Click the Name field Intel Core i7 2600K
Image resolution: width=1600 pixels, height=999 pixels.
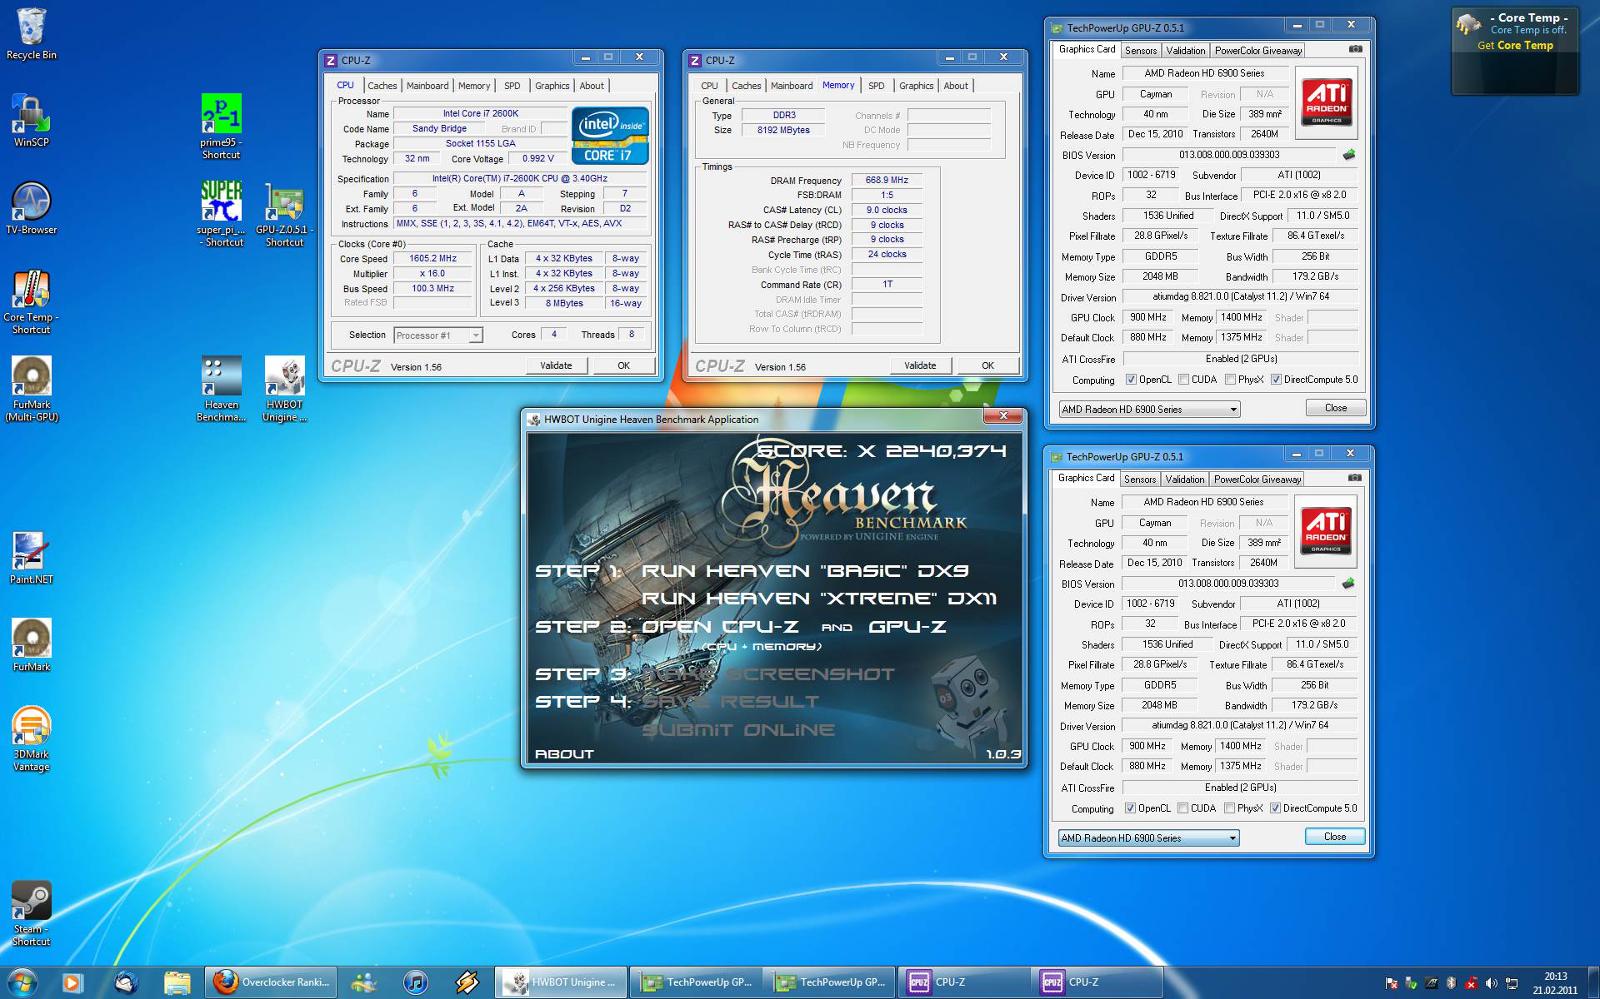tap(481, 114)
